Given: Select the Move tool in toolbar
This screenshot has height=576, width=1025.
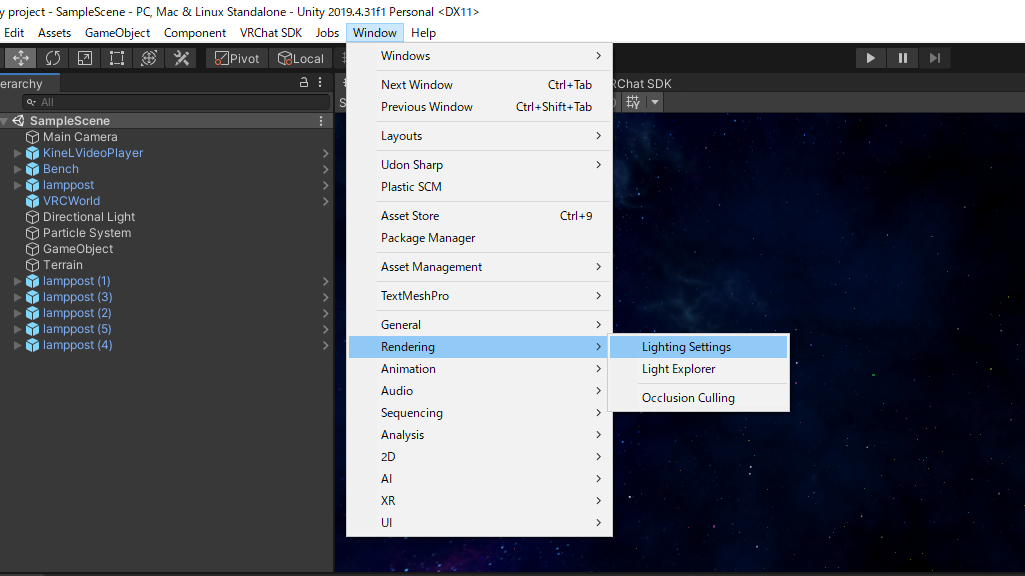Looking at the screenshot, I should [20, 58].
